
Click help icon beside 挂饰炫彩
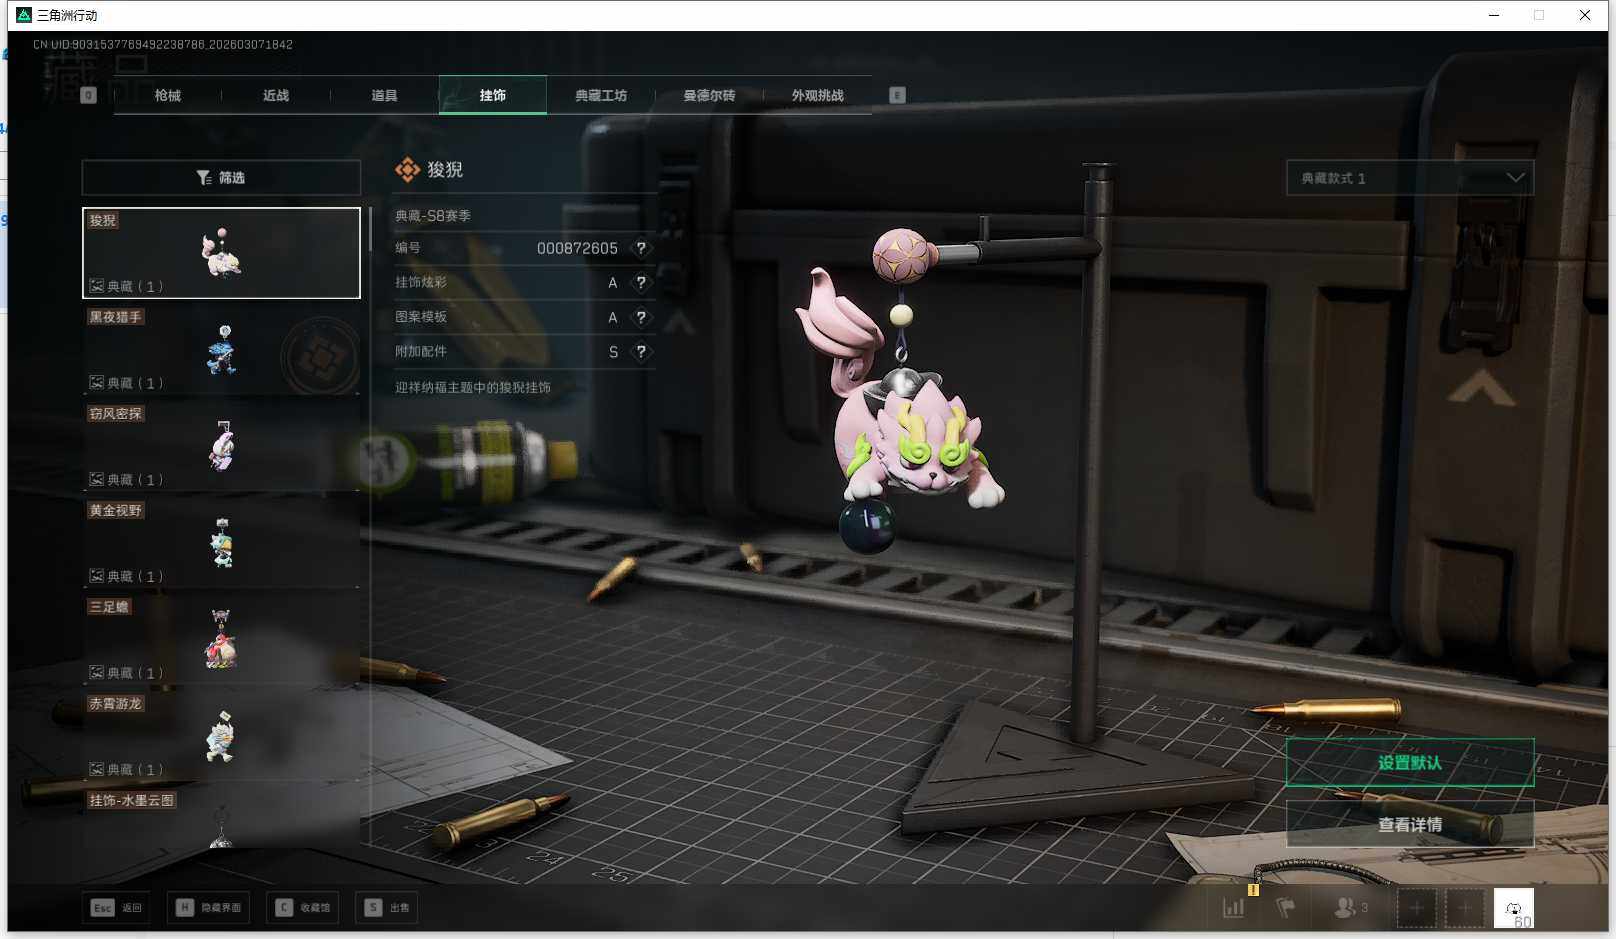tap(641, 283)
